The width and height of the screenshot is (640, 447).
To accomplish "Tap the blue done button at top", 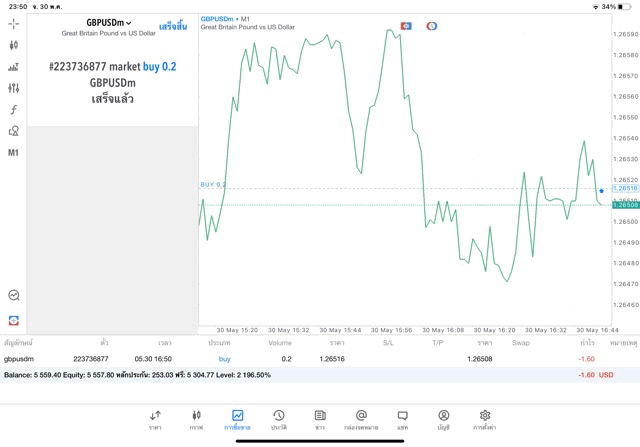I will click(x=172, y=26).
